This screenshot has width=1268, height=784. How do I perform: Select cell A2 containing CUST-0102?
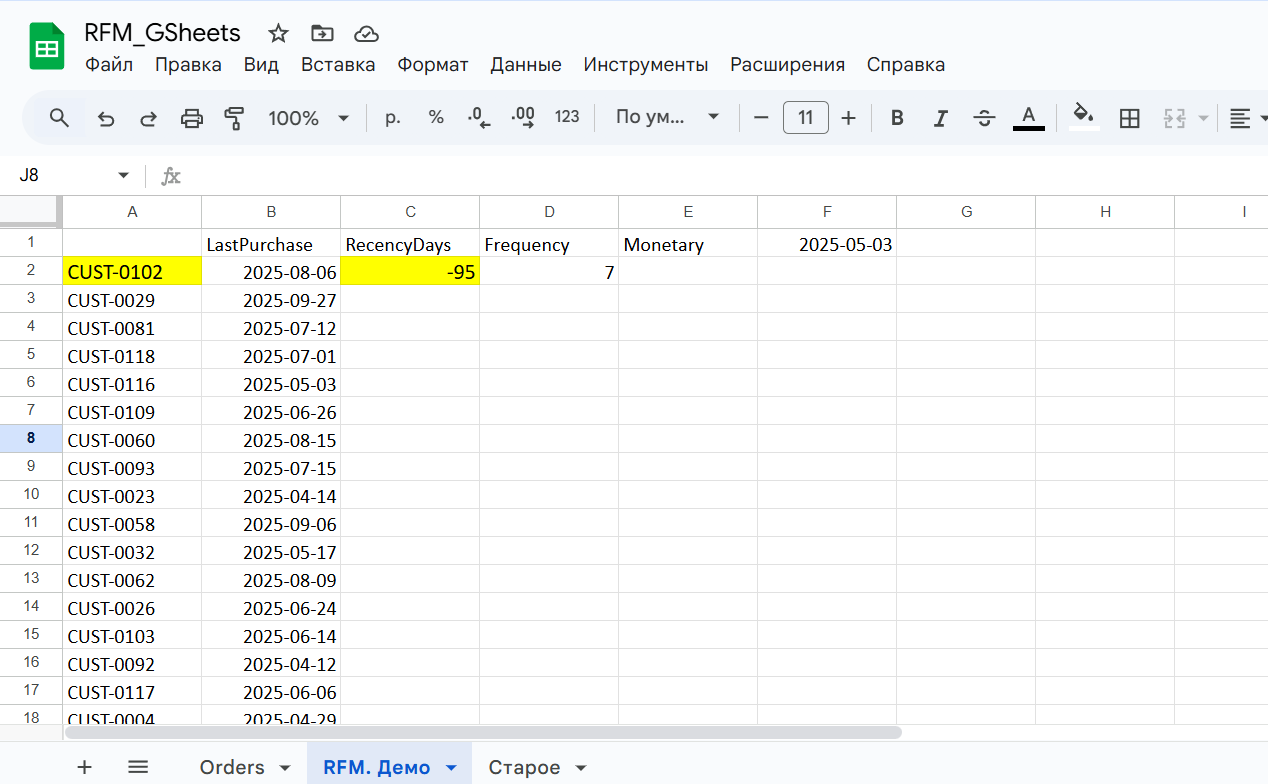[x=132, y=272]
